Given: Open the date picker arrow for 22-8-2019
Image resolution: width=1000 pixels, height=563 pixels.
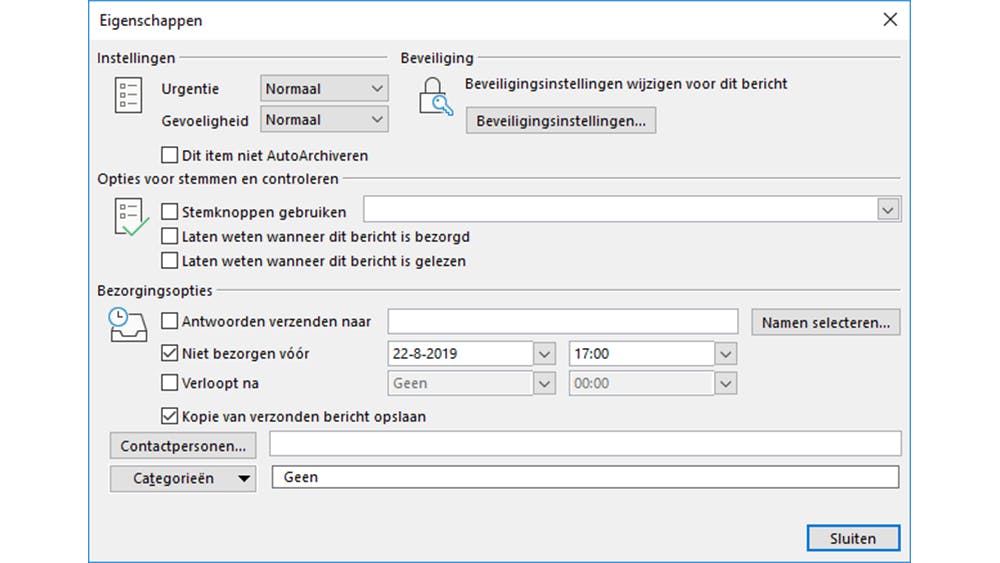Looking at the screenshot, I should (x=544, y=353).
